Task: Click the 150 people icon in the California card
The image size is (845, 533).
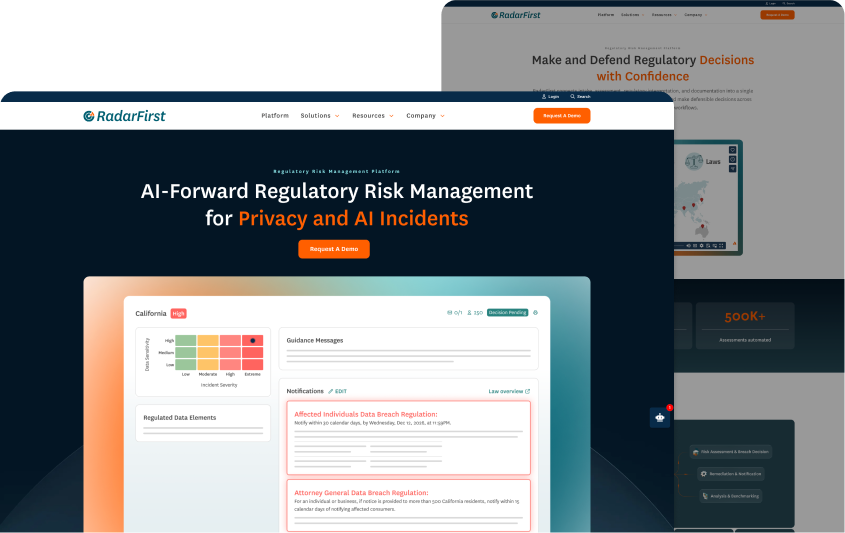Action: pos(469,313)
